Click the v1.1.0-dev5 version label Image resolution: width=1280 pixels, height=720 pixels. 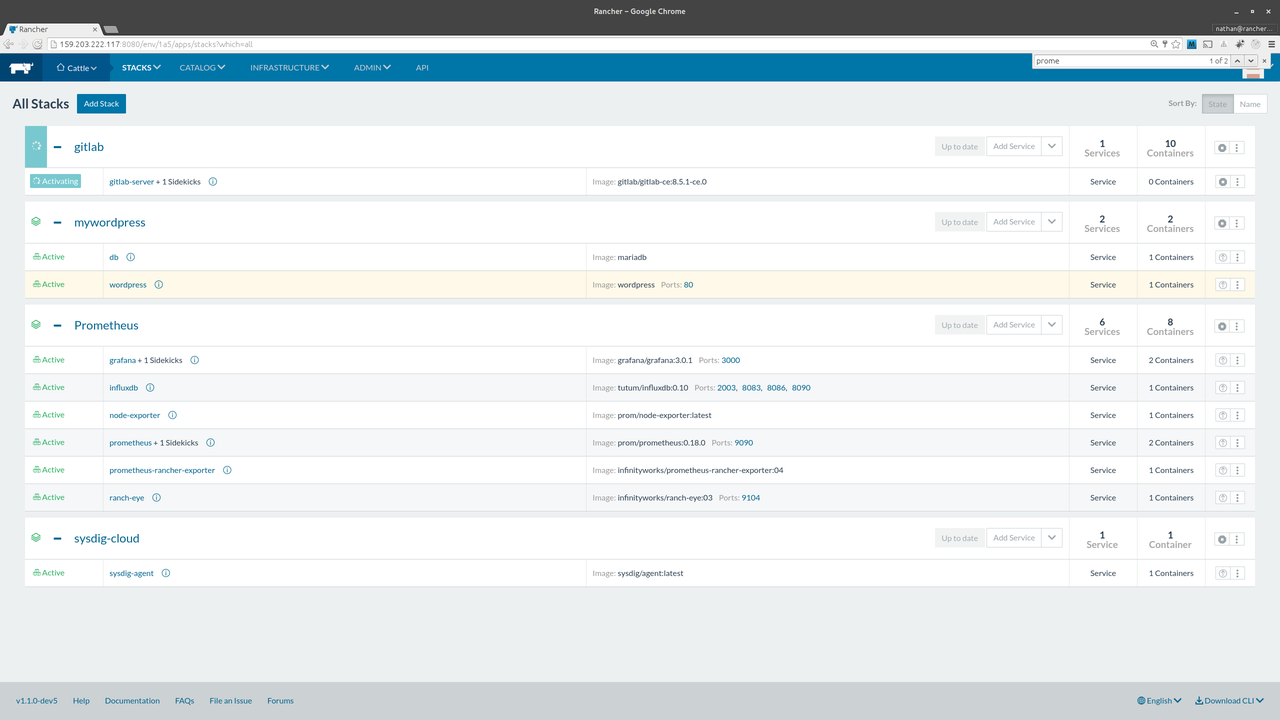[x=37, y=701]
